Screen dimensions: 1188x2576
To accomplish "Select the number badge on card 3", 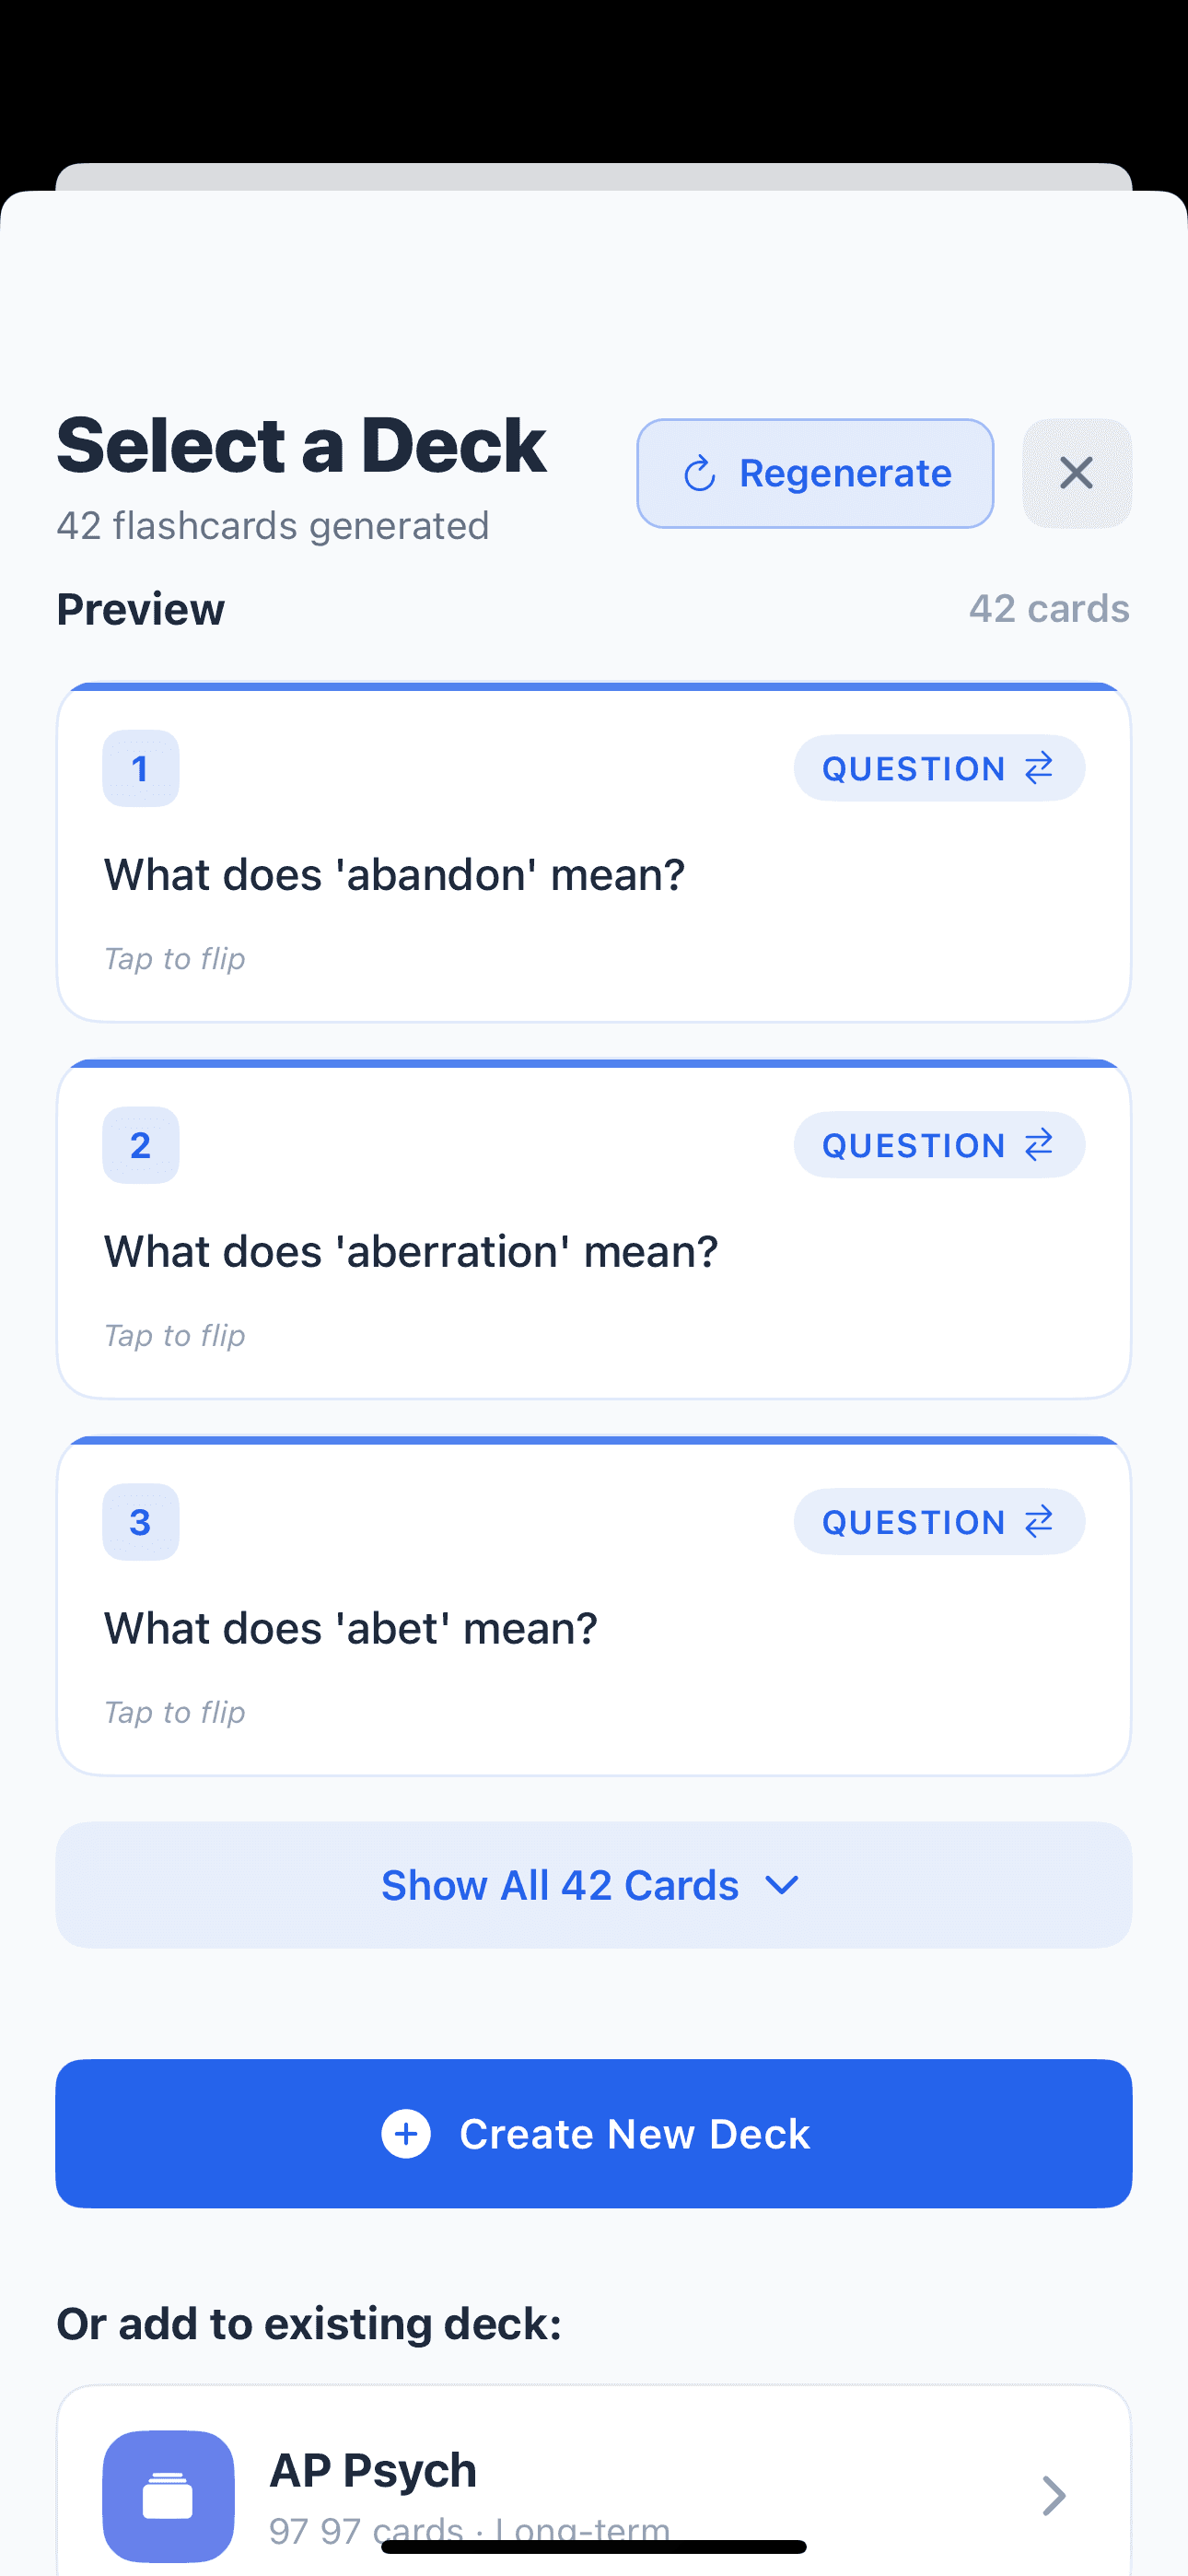I will coord(140,1521).
